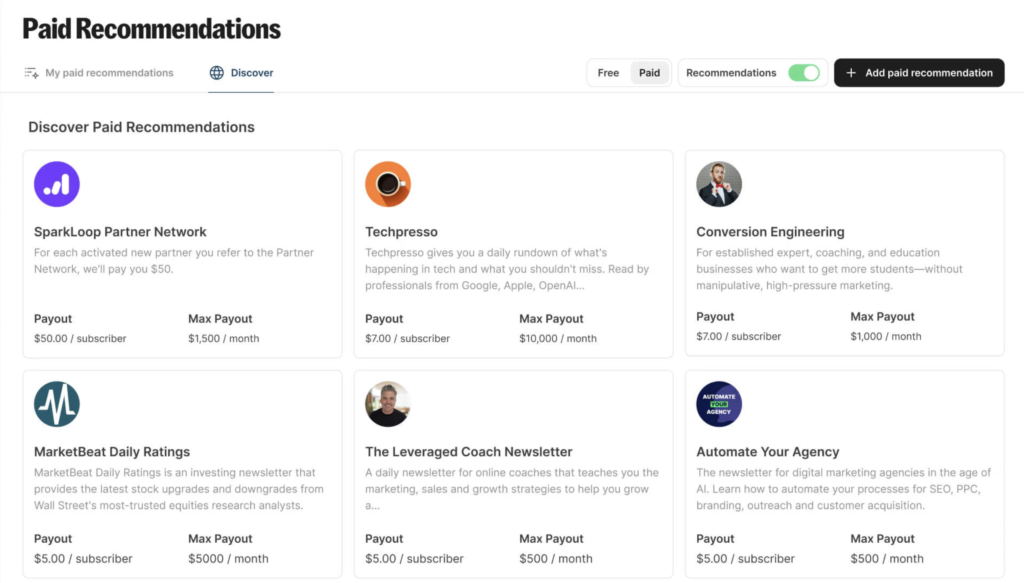Open the Discover tab

[252, 73]
